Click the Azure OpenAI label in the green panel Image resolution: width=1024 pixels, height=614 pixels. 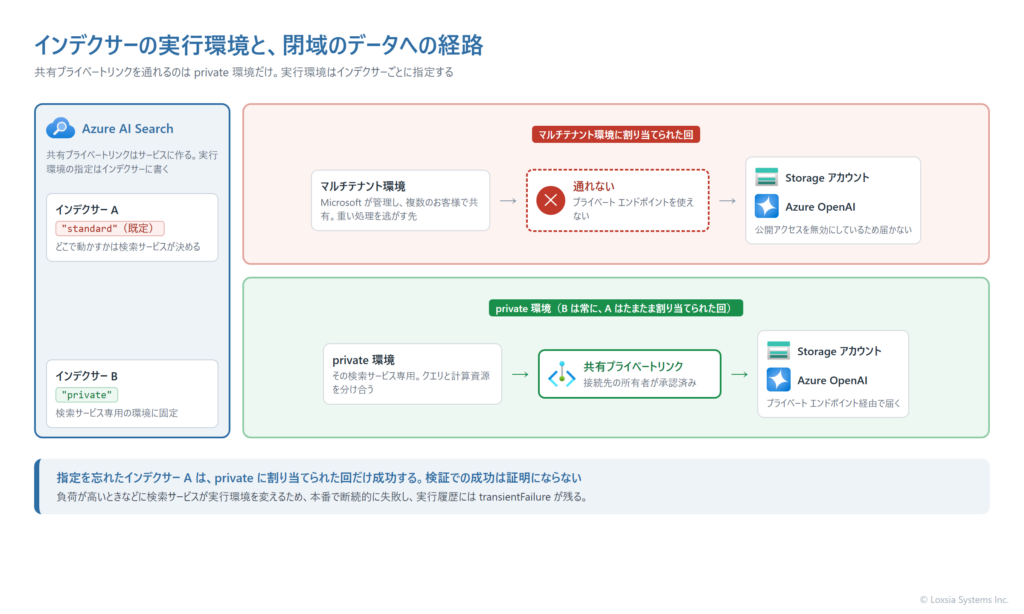[832, 381]
